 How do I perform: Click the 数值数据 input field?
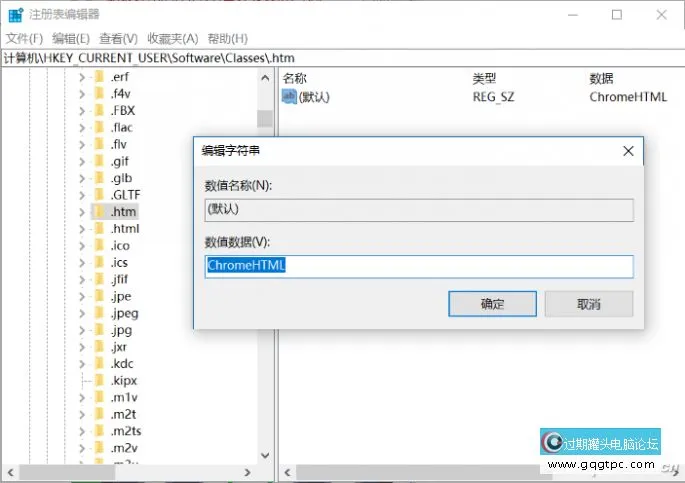[x=419, y=266]
